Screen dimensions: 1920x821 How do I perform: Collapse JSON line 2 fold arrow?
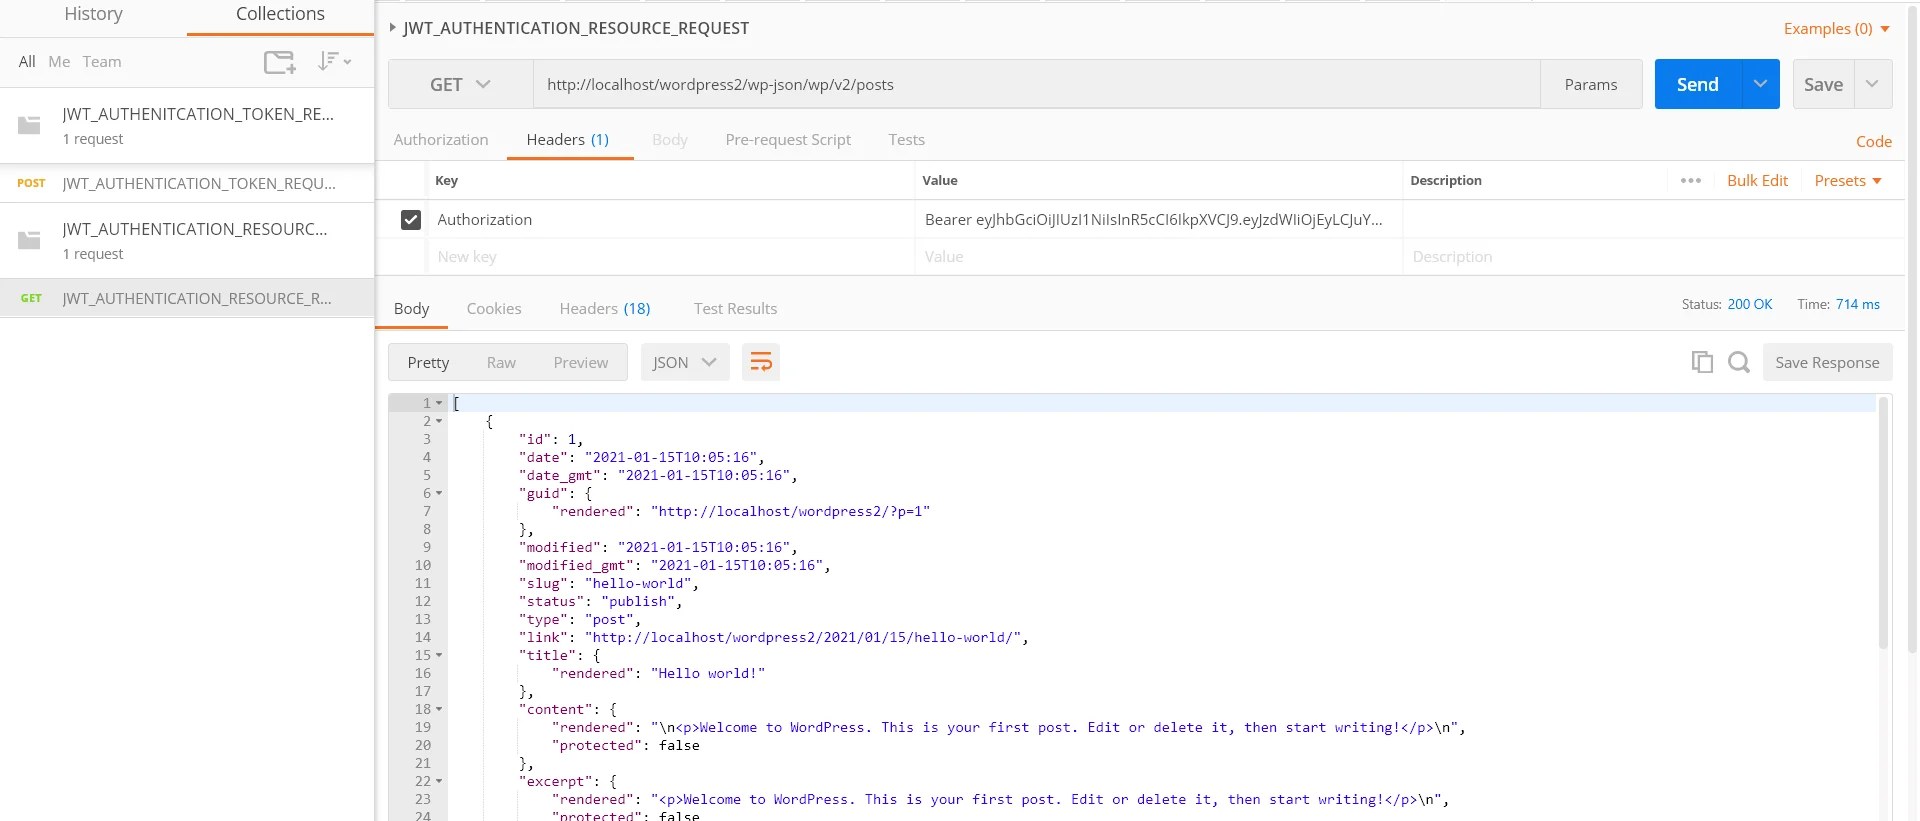click(x=439, y=421)
